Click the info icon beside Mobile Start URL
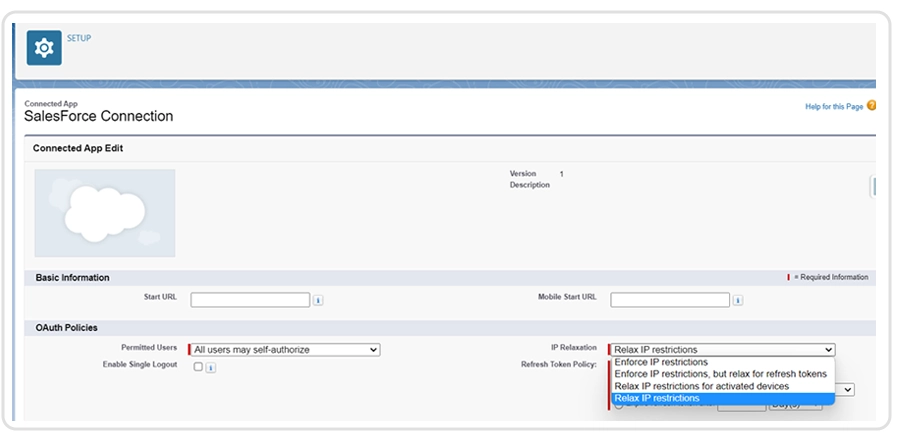Image resolution: width=900 pixels, height=437 pixels. coord(738,300)
